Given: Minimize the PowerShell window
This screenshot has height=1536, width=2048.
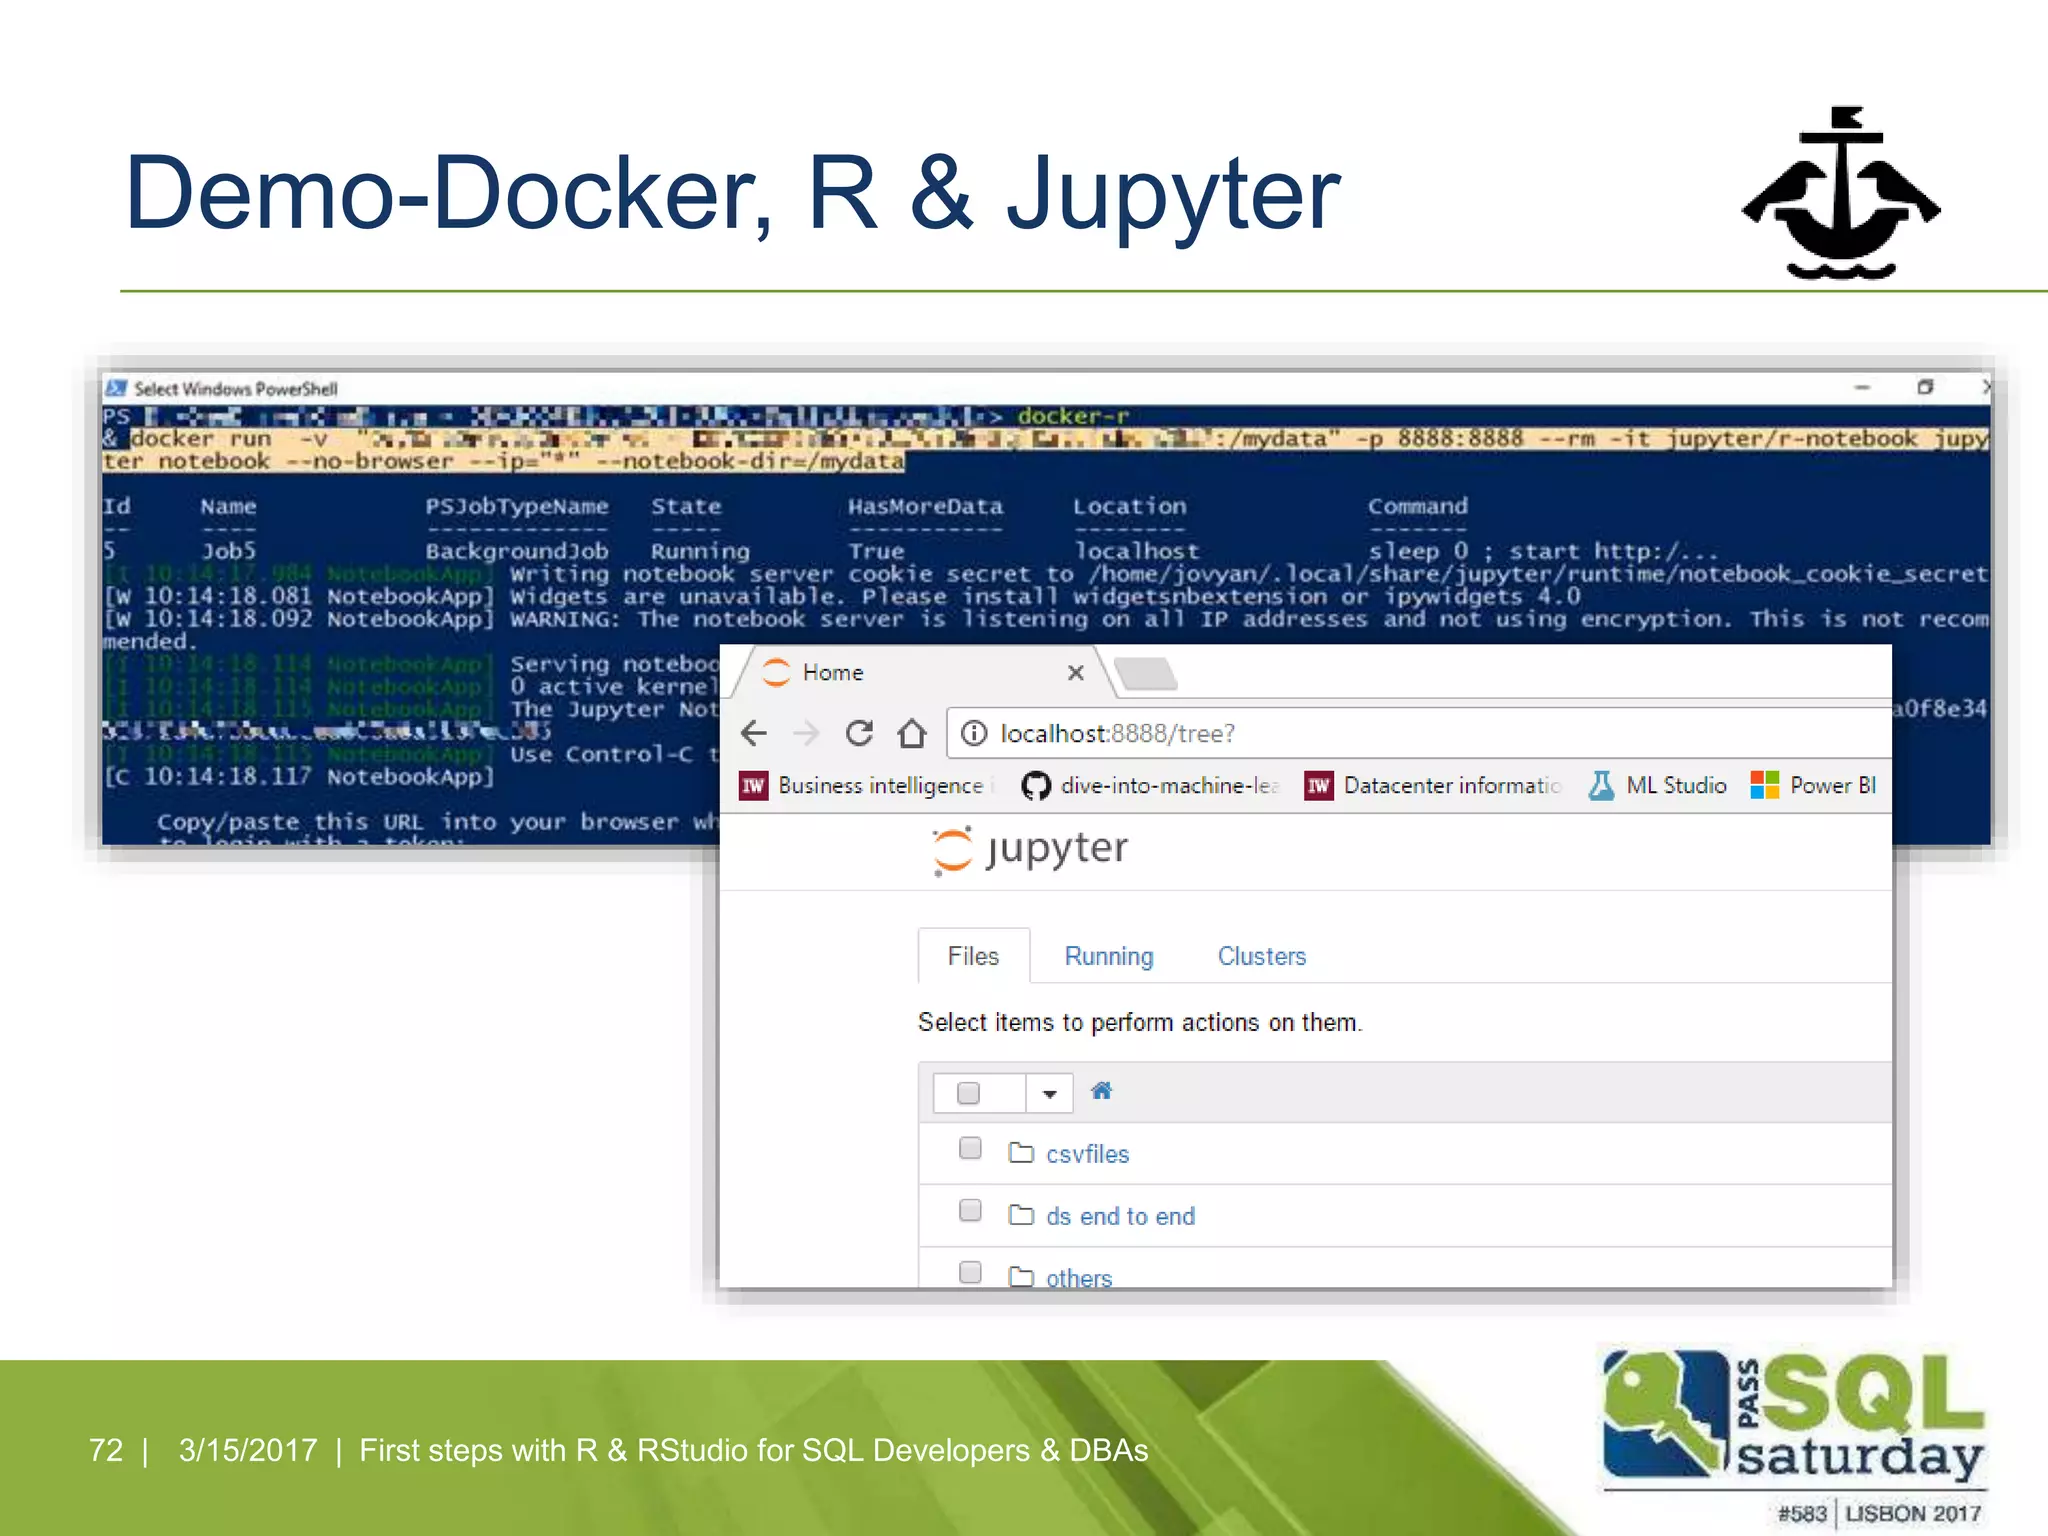Looking at the screenshot, I should pos(1862,387).
